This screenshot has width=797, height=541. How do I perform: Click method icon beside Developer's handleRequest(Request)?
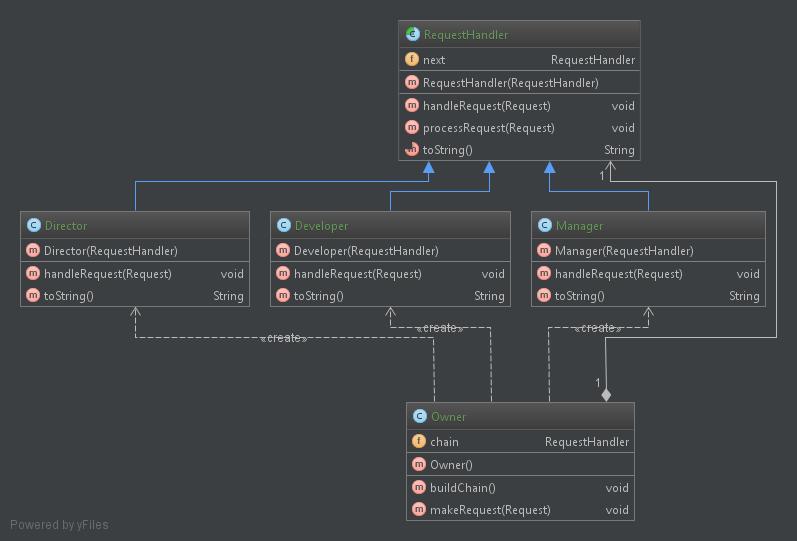(x=283, y=273)
